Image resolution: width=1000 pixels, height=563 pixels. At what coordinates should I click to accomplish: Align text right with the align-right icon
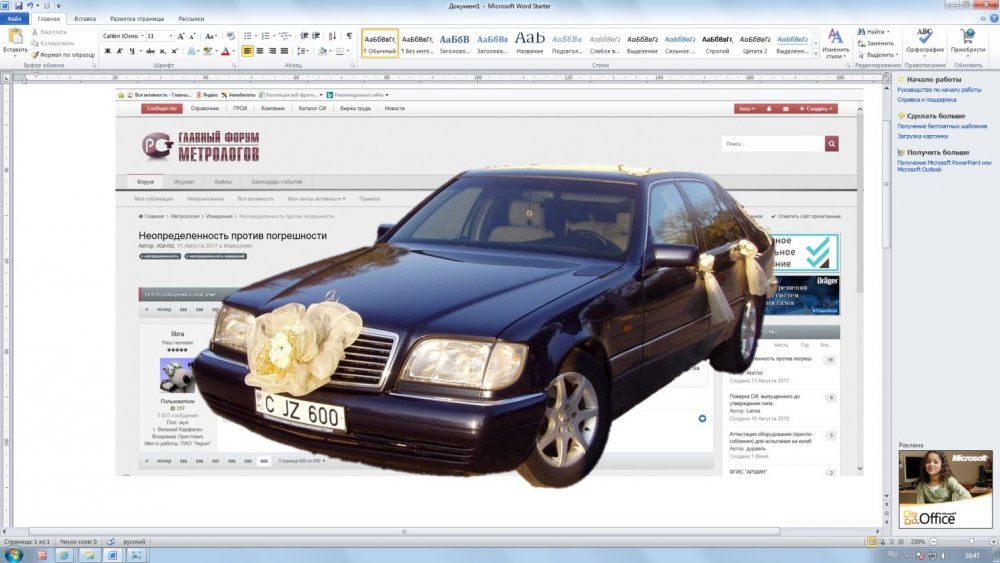point(272,51)
